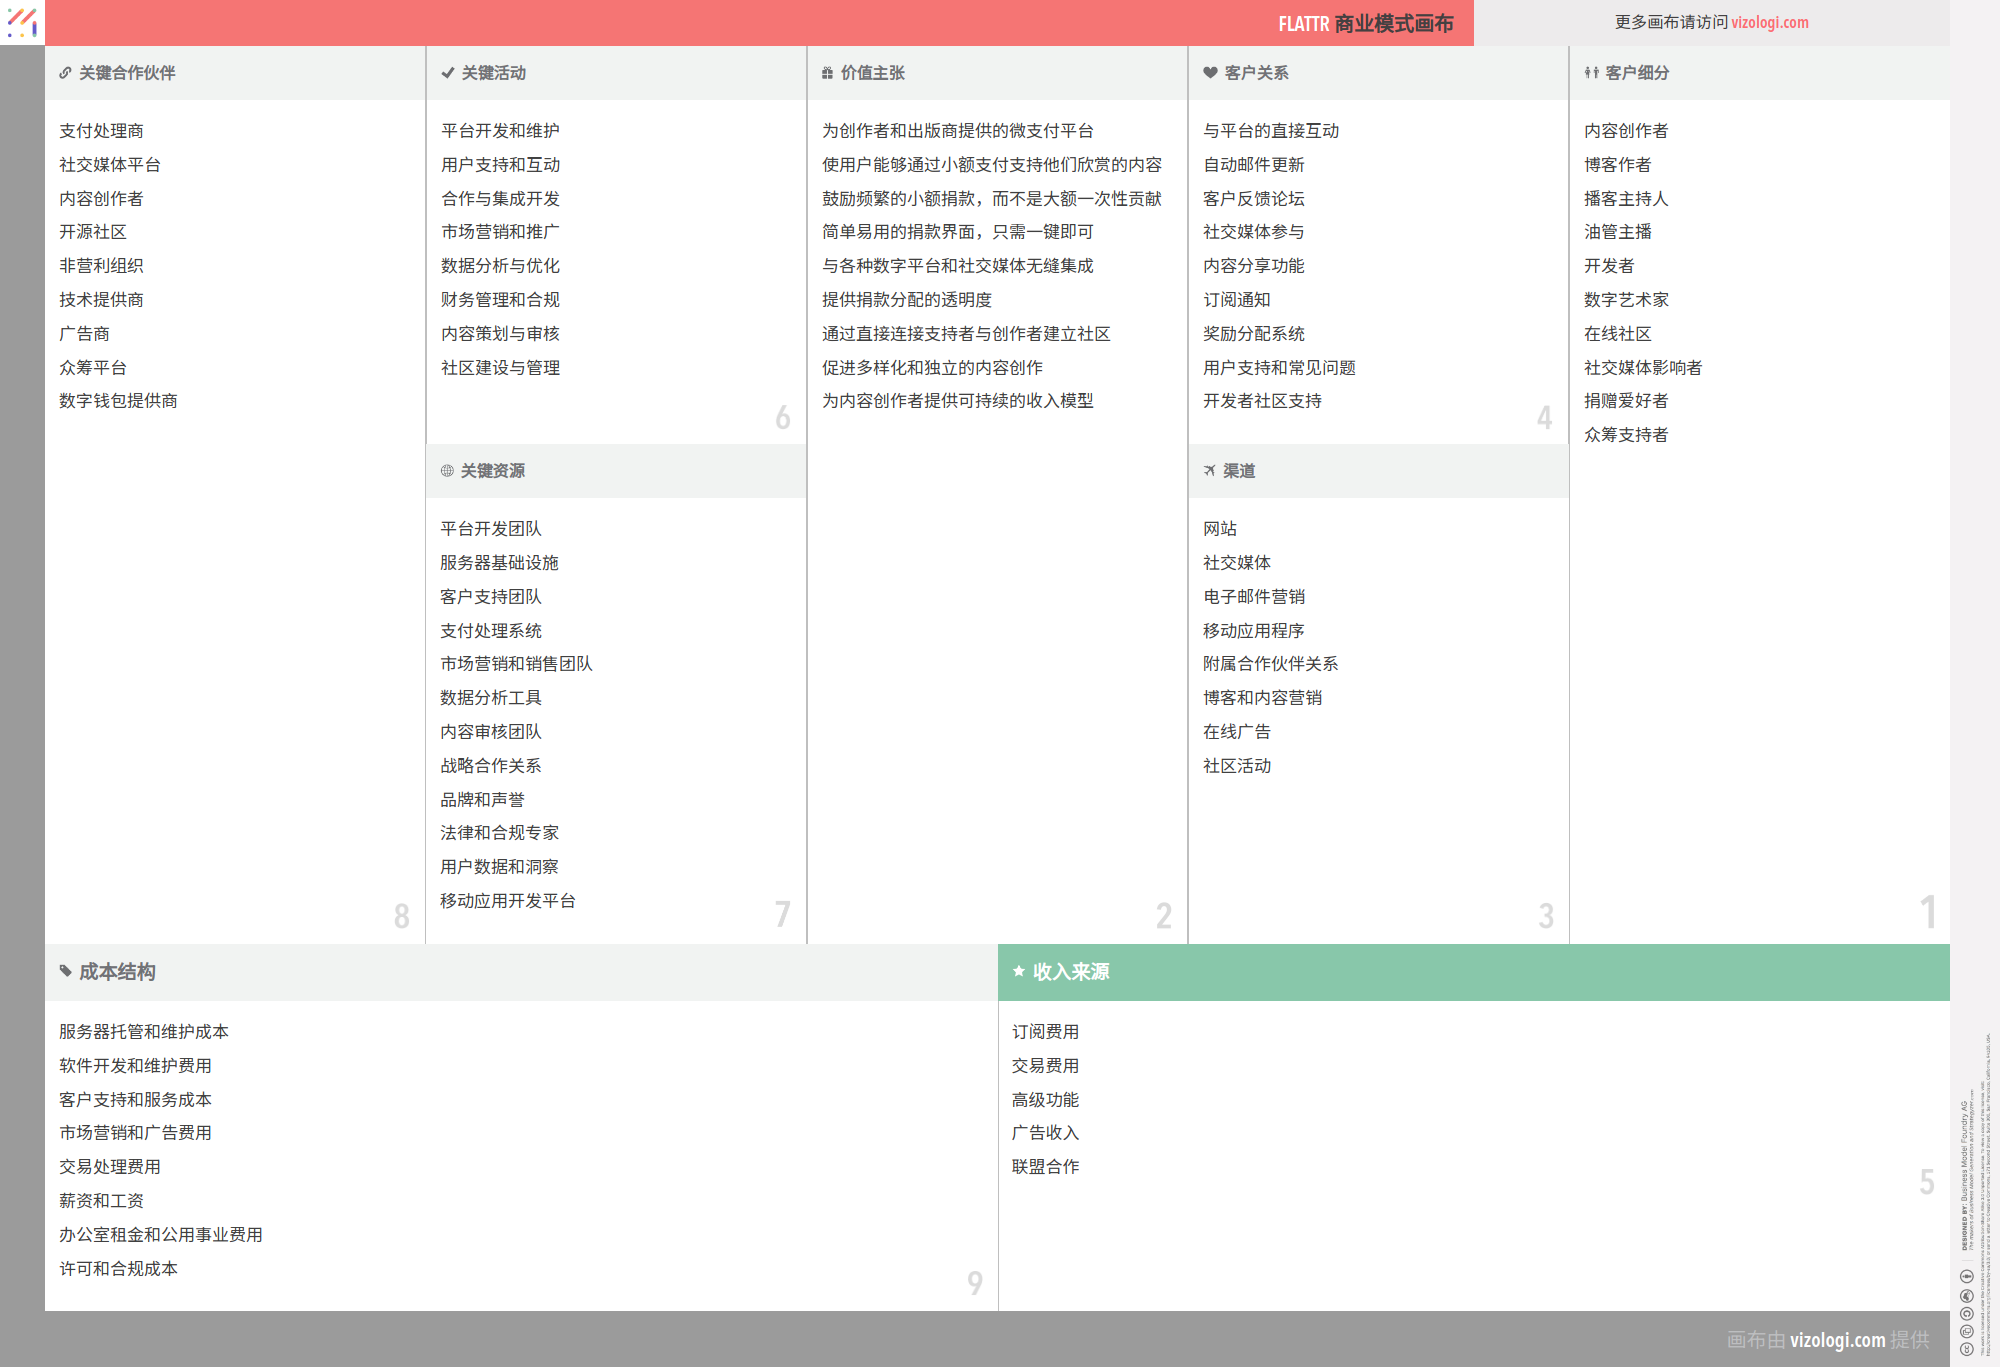This screenshot has height=1367, width=2000.
Task: Select the 收入来源 green header bar
Action: click(1473, 972)
